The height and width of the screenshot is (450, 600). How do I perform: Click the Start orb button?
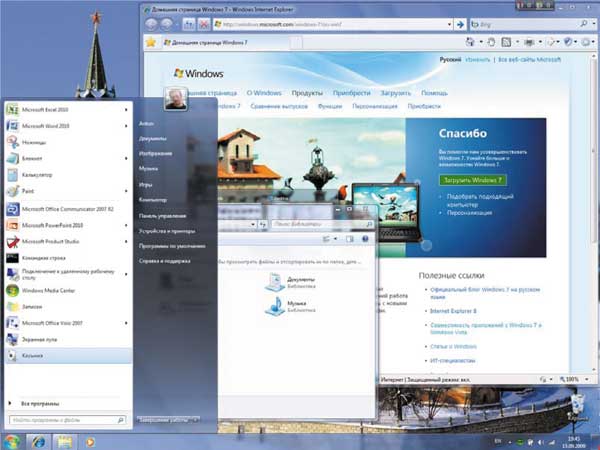(11, 442)
